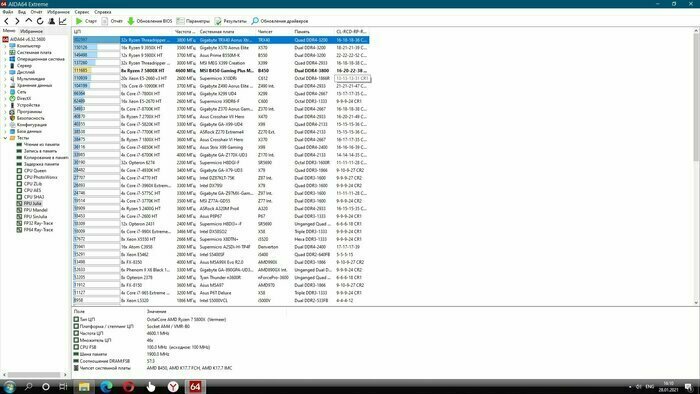This screenshot has width=700, height=394.
Task: Expand the Компьютер tree node
Action: coord(5,46)
